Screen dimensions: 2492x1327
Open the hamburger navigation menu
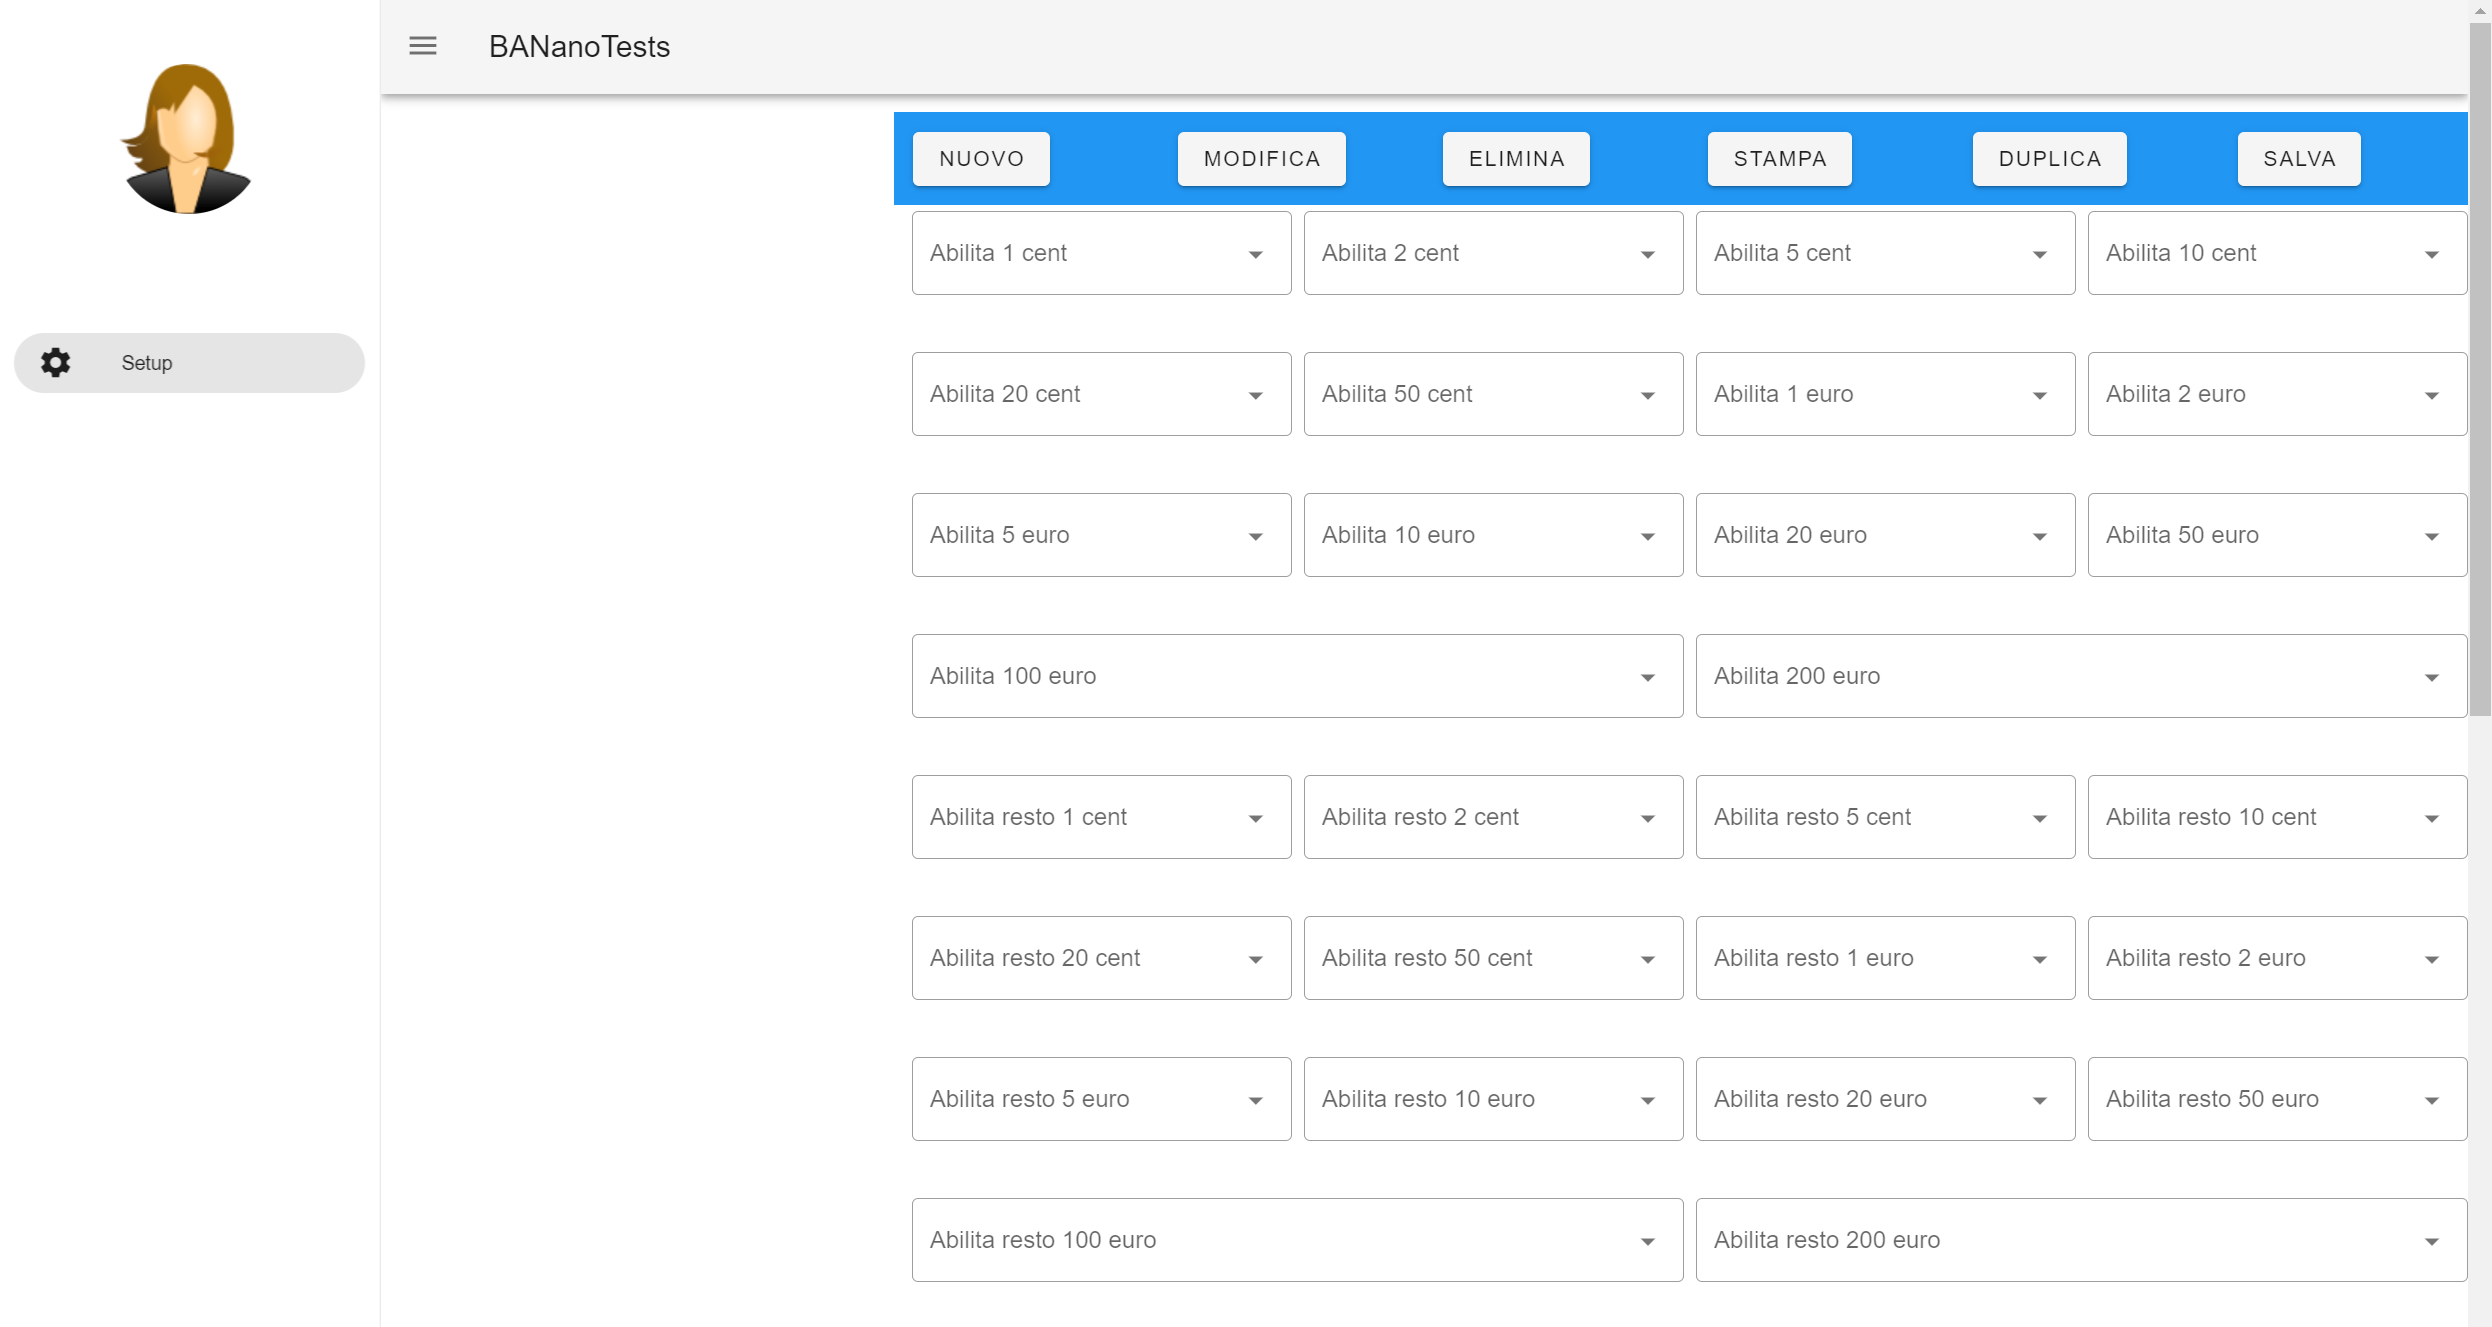point(423,46)
